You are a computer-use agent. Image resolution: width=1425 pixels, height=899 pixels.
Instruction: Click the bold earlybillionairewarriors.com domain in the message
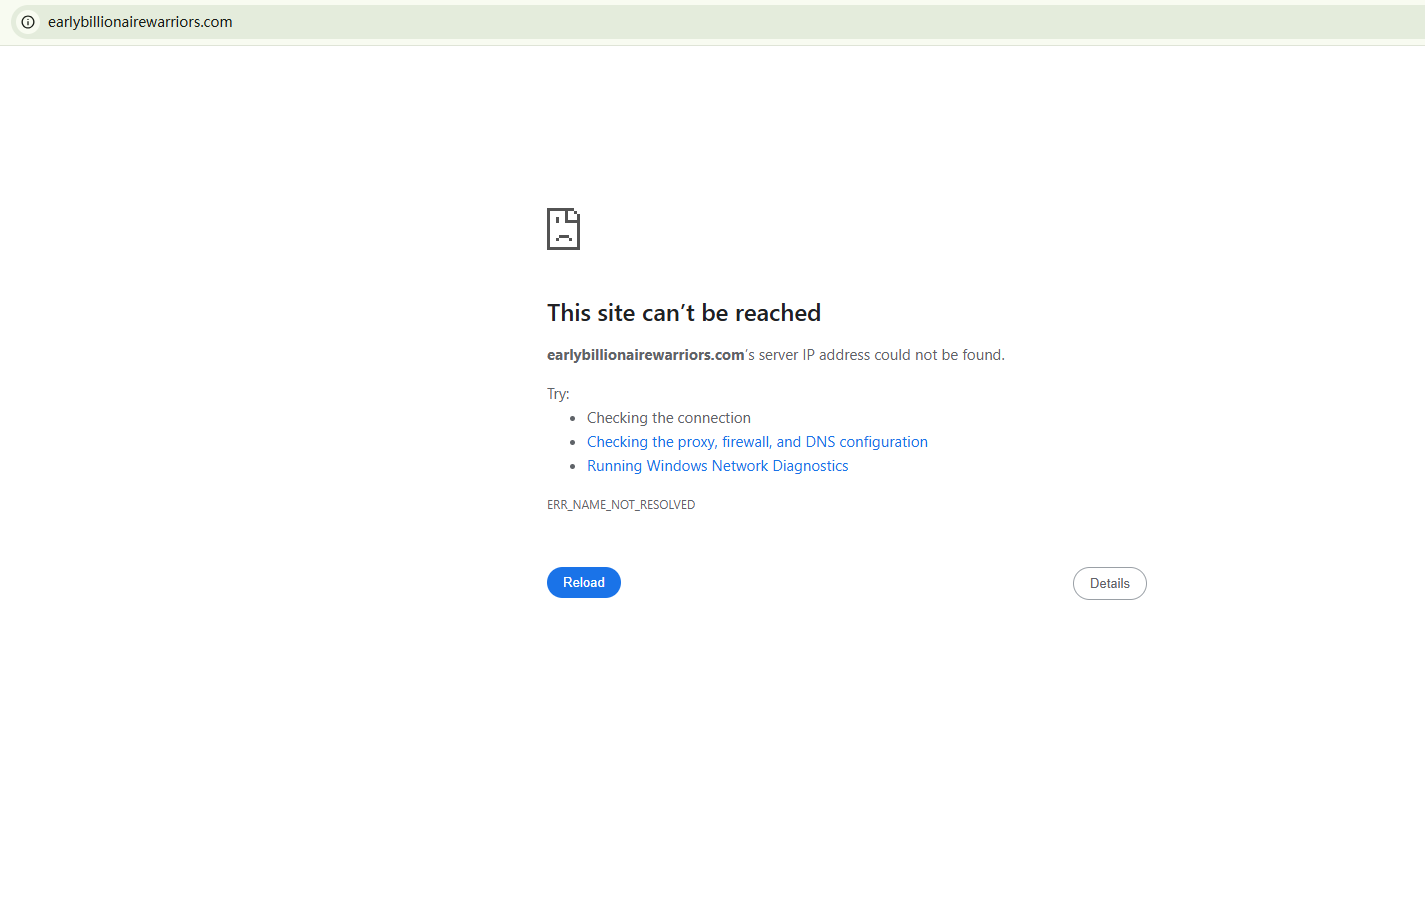pos(646,355)
